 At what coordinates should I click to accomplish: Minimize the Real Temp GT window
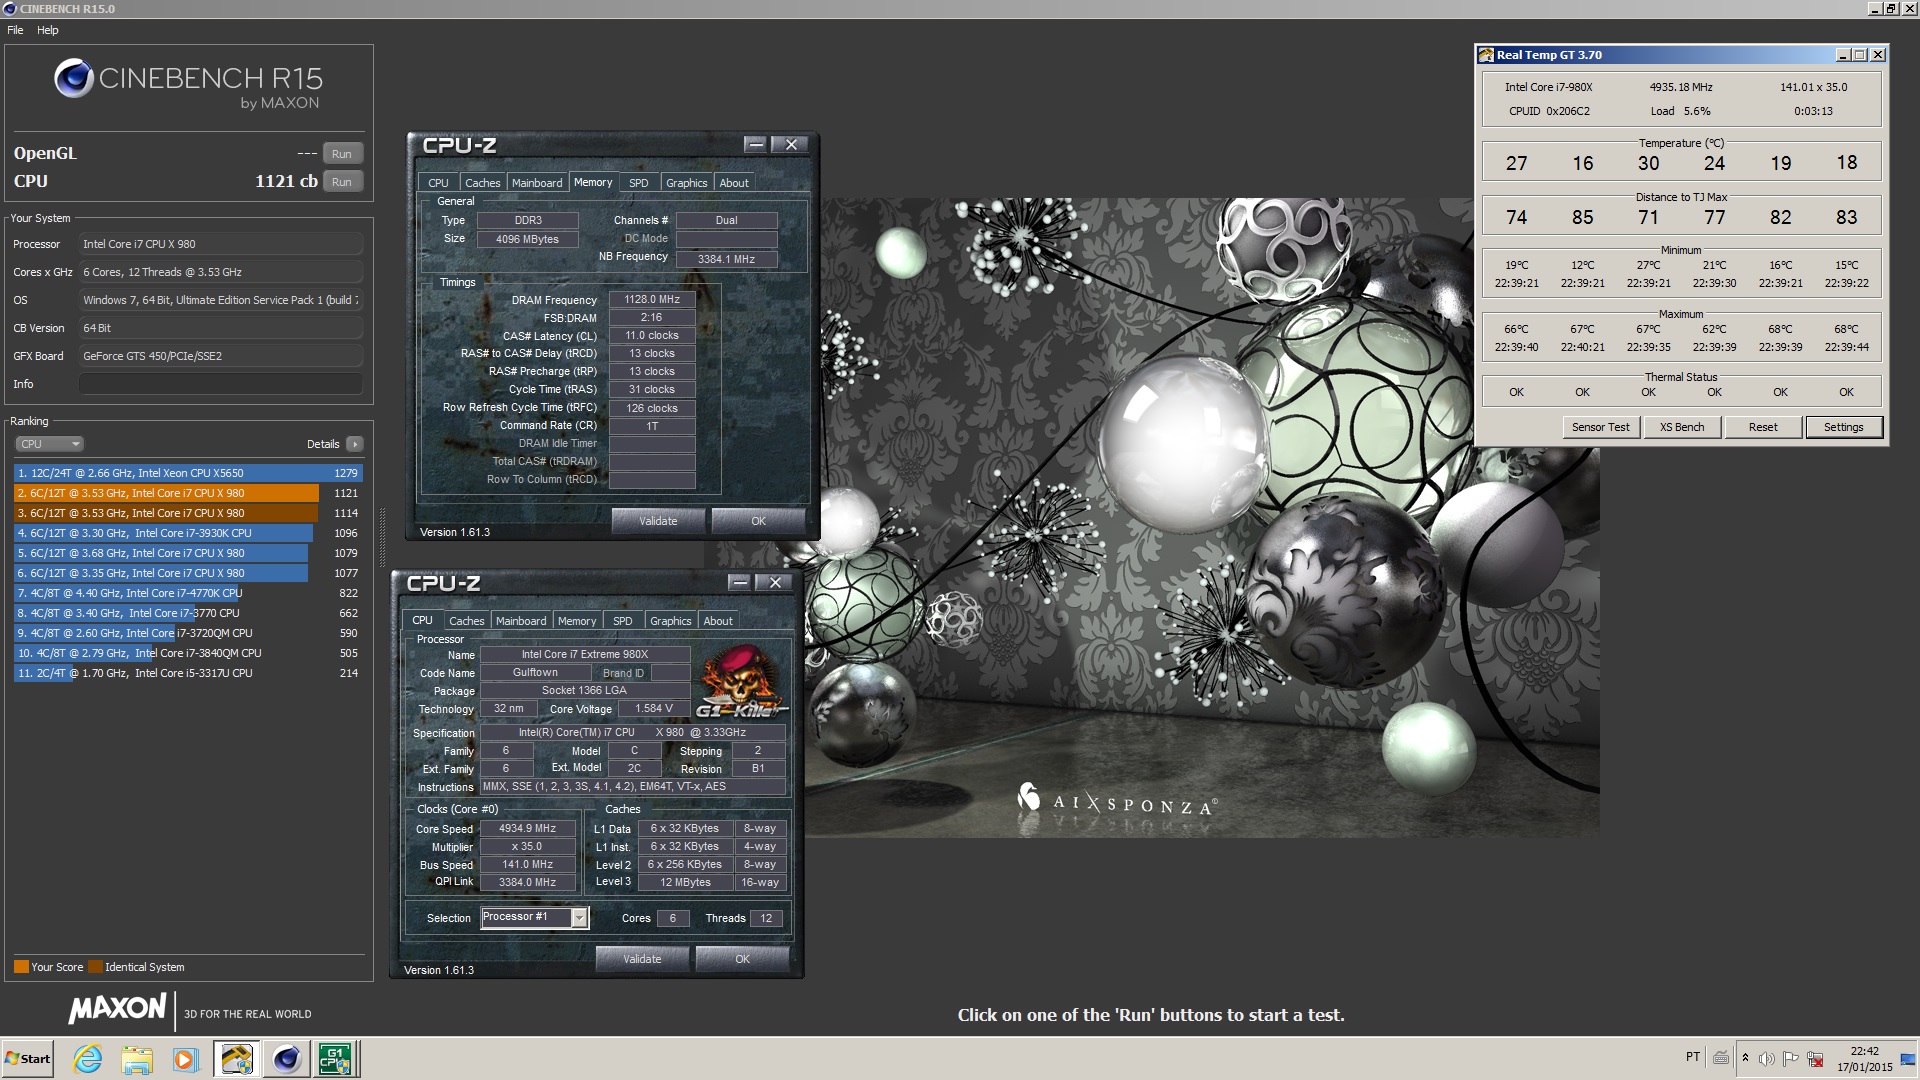(x=1842, y=55)
